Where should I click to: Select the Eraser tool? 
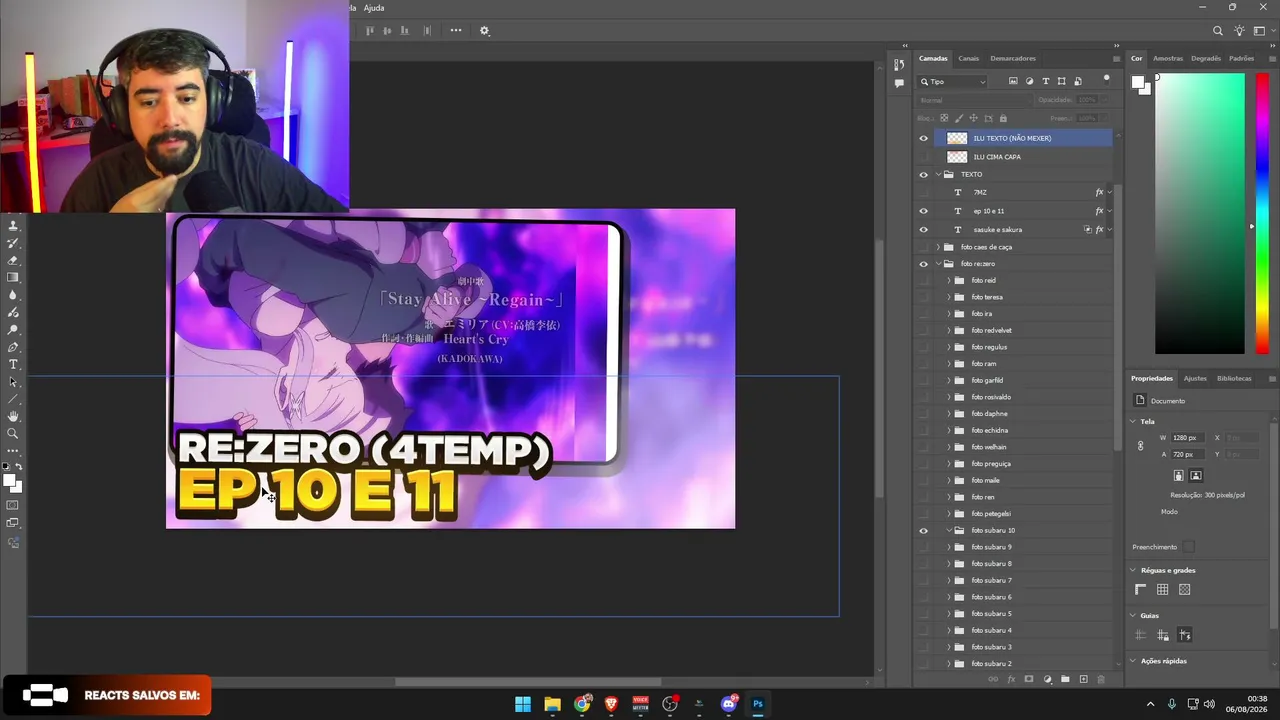[13, 260]
